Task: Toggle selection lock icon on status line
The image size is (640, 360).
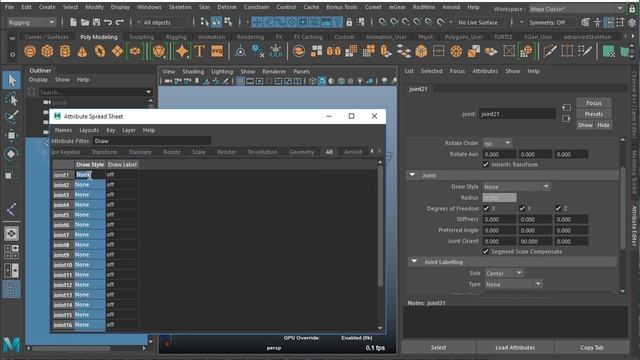Action: click(x=349, y=22)
